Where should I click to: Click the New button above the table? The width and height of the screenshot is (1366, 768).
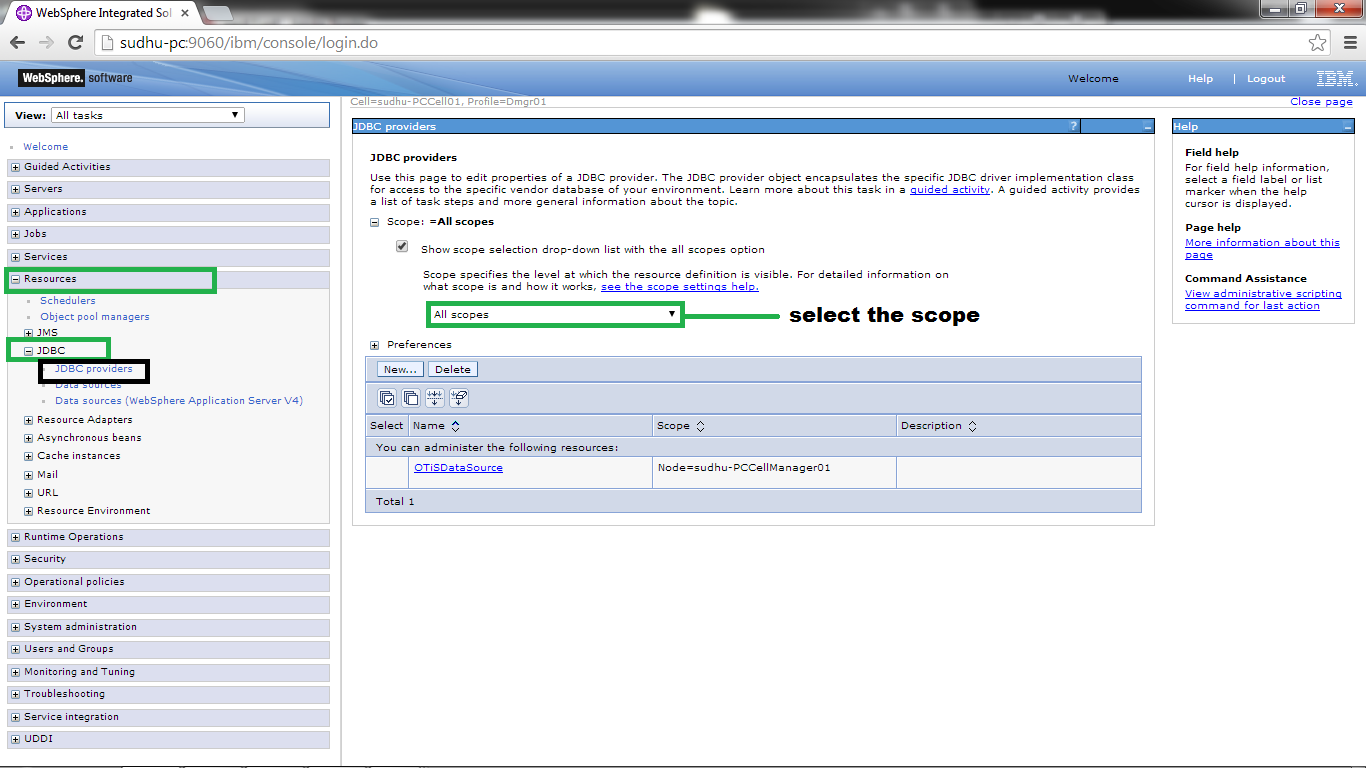tap(399, 368)
